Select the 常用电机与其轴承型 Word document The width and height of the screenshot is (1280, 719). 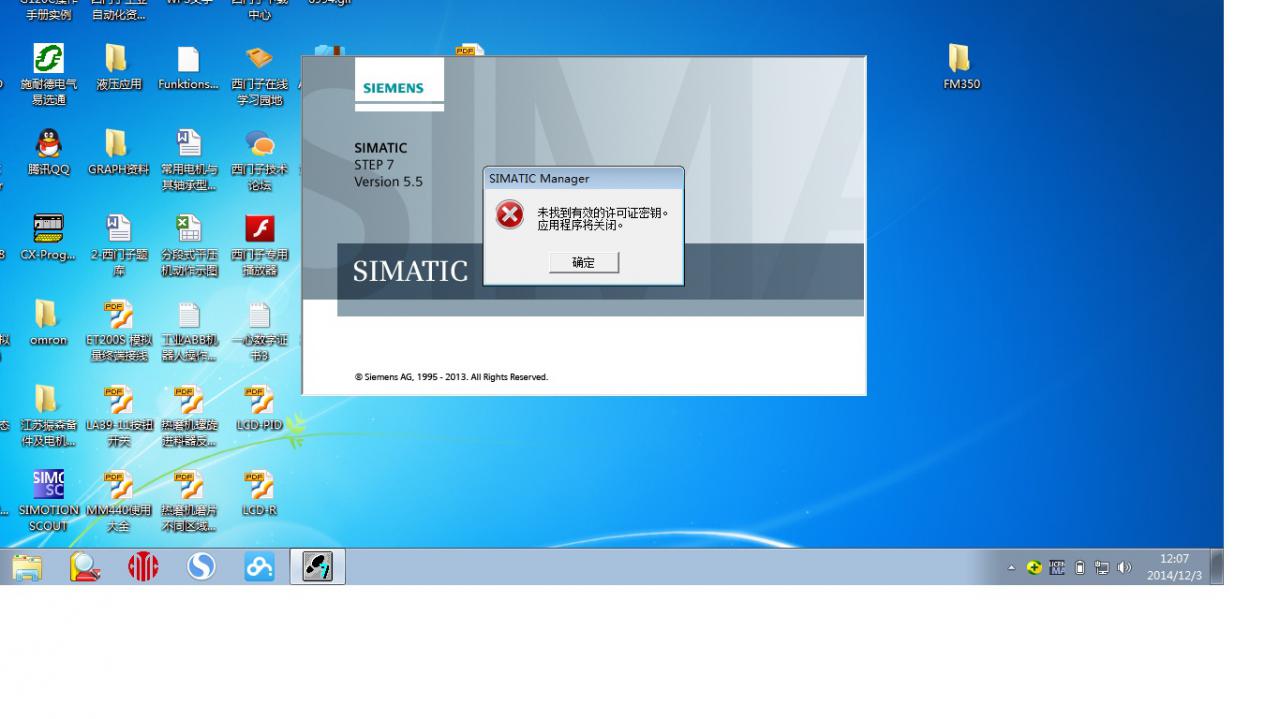188,161
